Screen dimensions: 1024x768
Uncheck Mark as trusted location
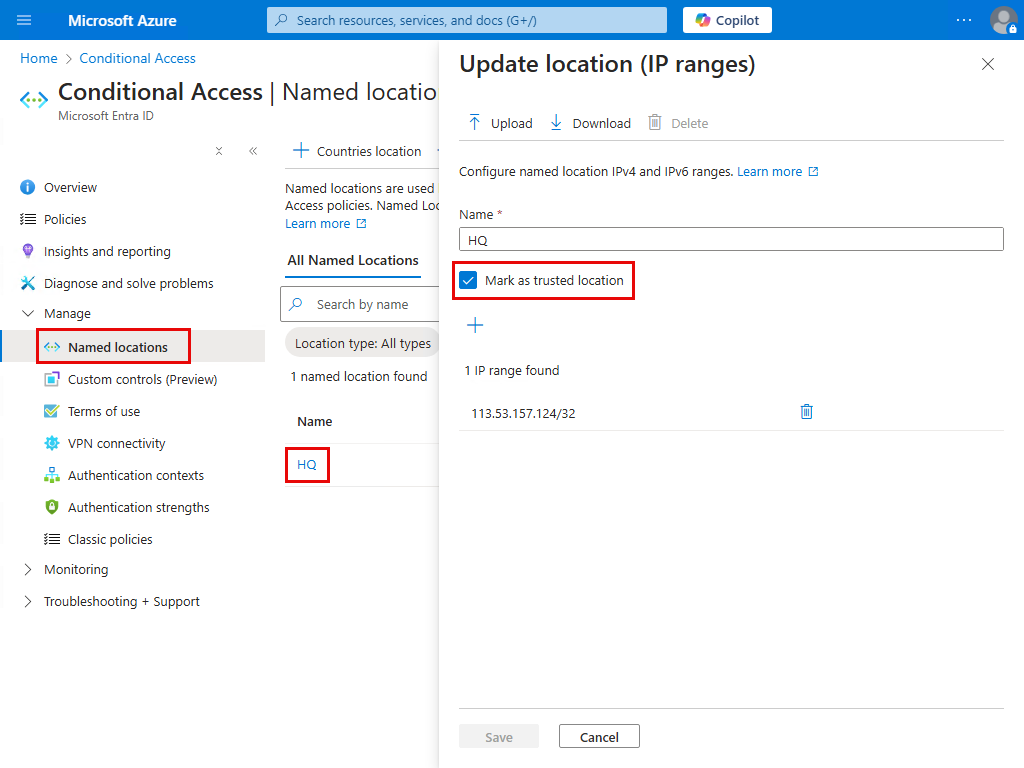468,280
